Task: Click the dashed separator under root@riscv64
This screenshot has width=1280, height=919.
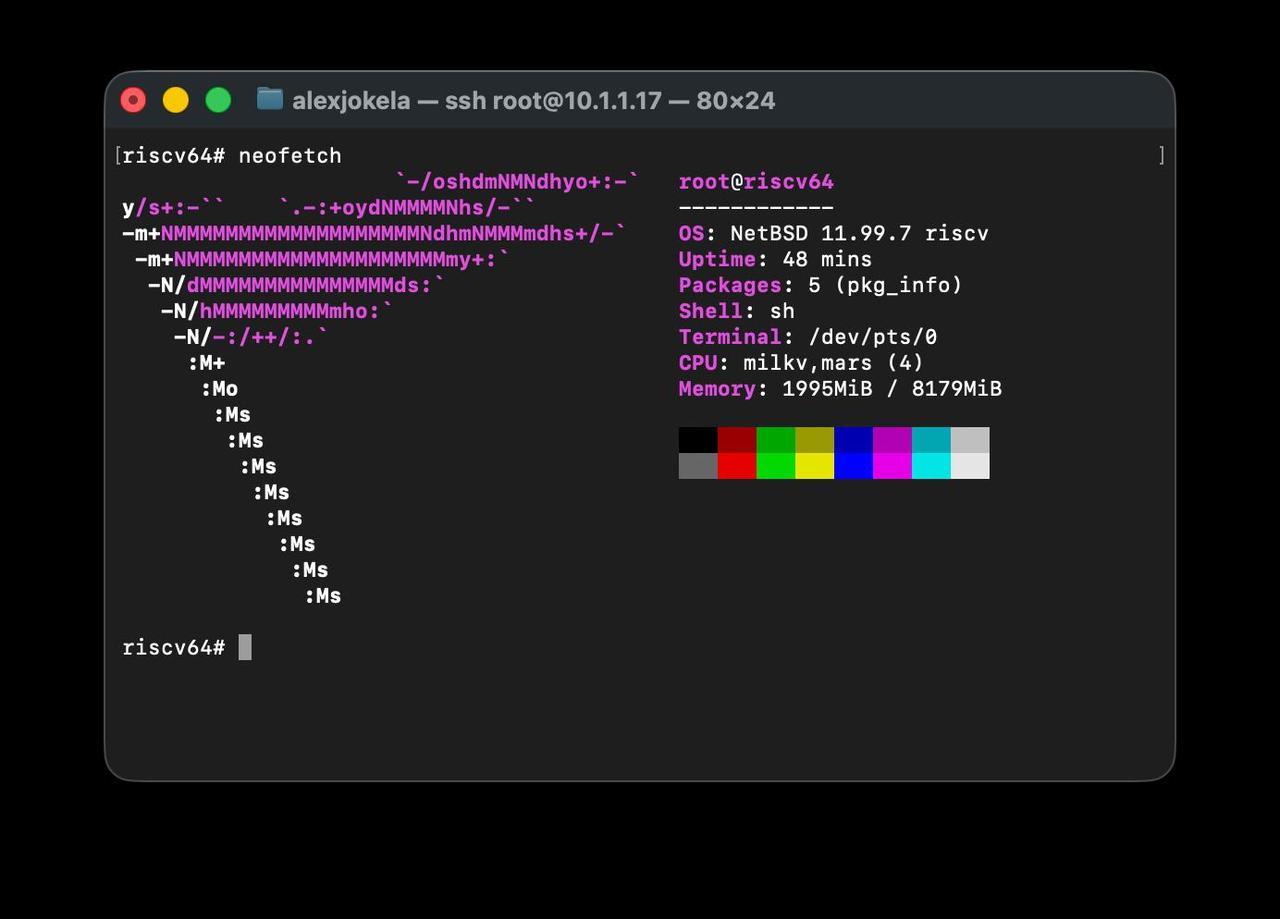Action: pos(756,207)
